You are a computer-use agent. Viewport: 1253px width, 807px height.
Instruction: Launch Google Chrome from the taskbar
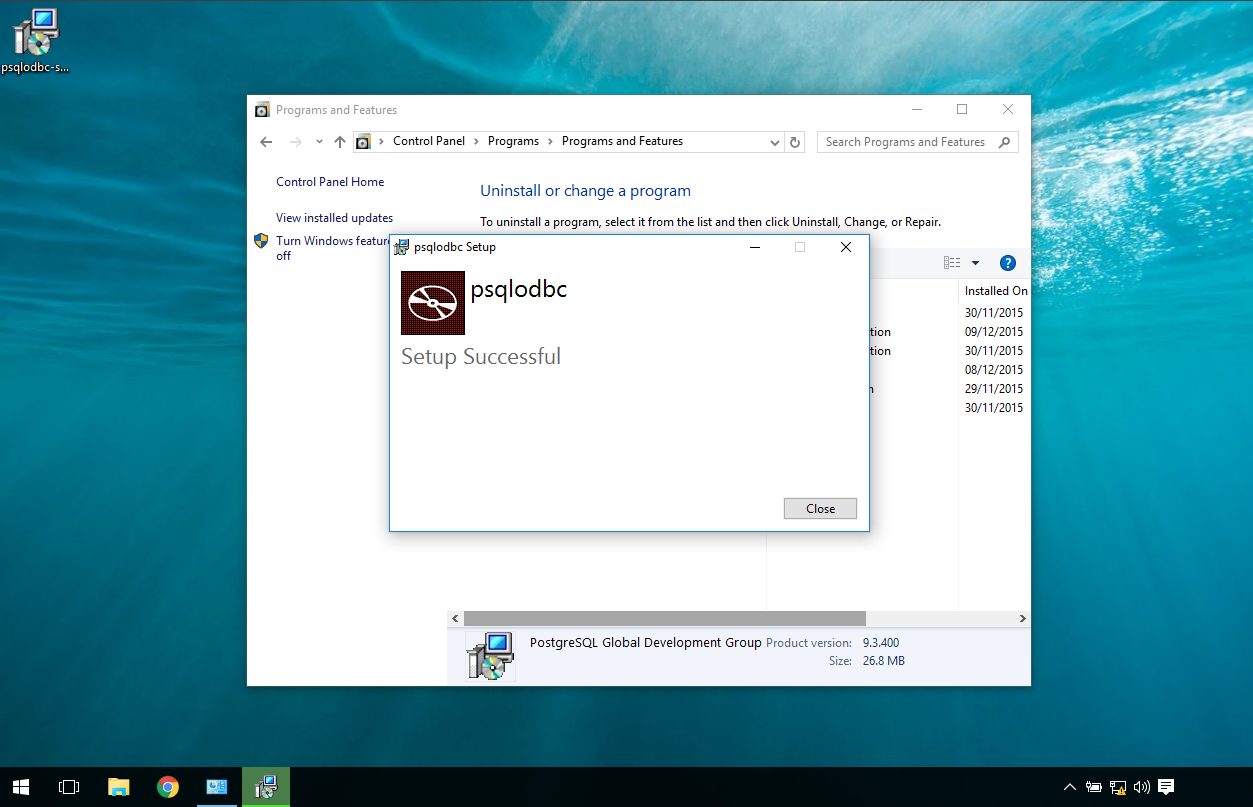167,787
